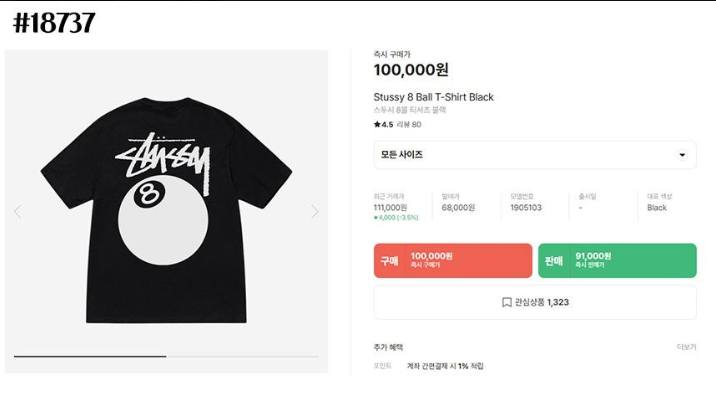
Task: Add to 관심상품 1,323 wishlist
Action: pos(535,302)
